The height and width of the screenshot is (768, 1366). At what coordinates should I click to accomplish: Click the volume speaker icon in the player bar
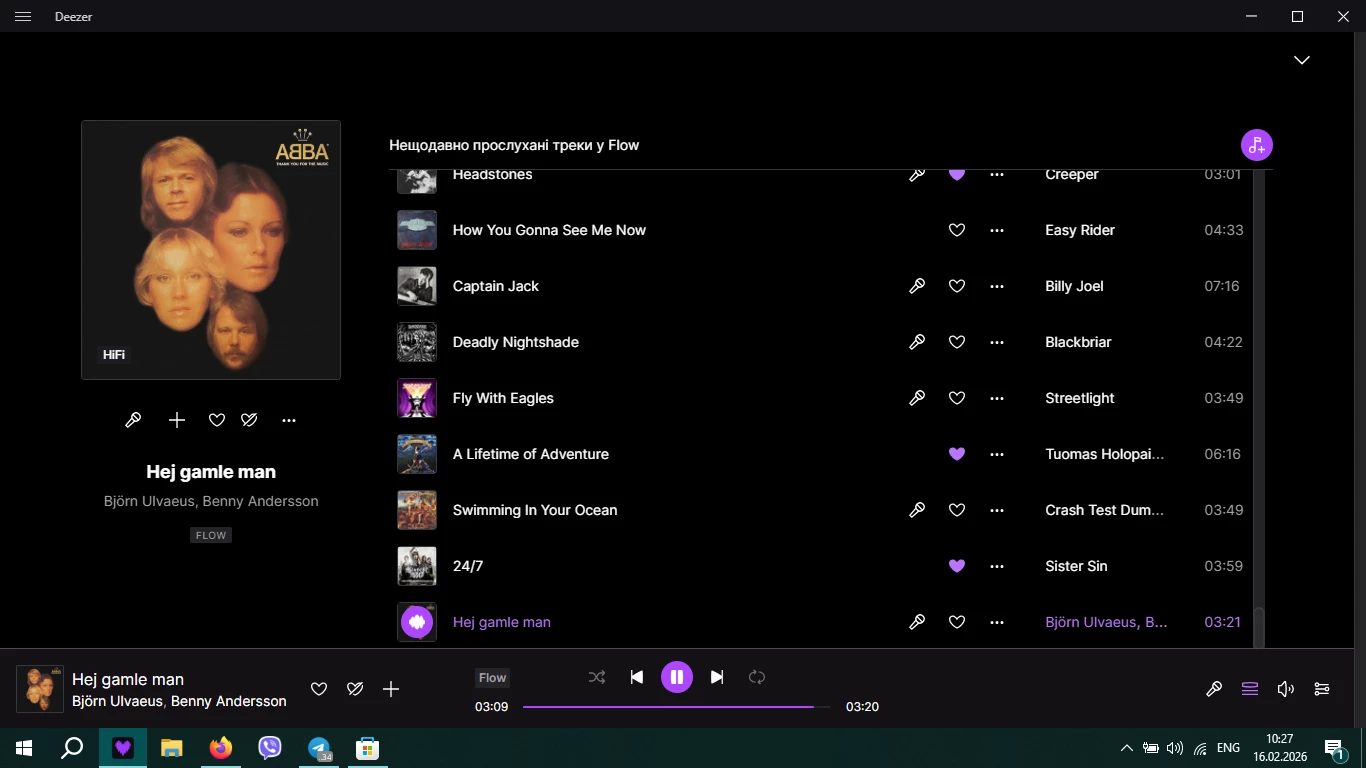click(1286, 689)
